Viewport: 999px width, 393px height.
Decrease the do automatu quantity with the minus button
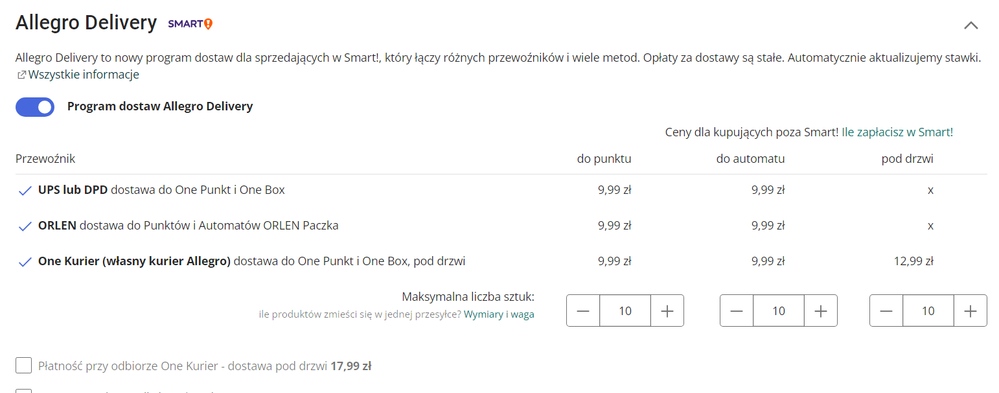pyautogui.click(x=737, y=311)
